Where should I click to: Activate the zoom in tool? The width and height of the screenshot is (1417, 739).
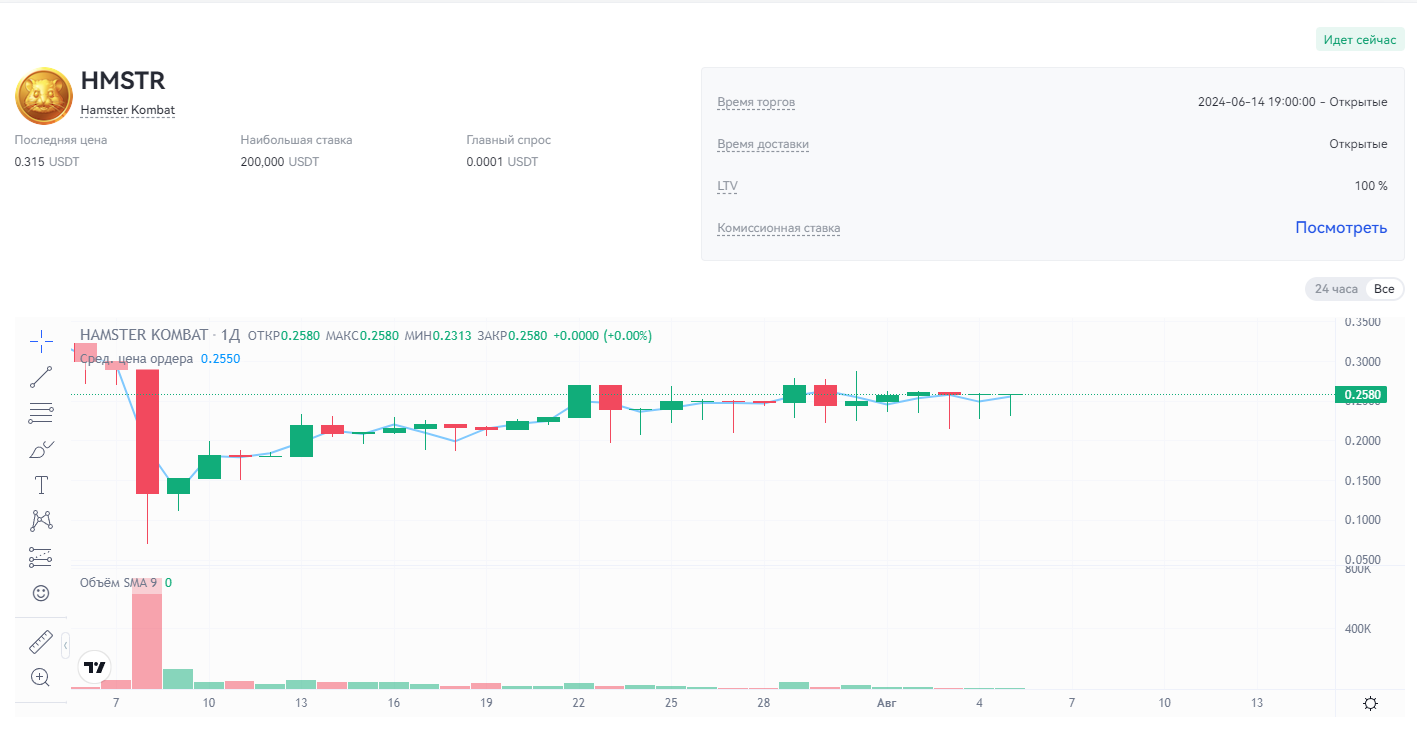[41, 677]
